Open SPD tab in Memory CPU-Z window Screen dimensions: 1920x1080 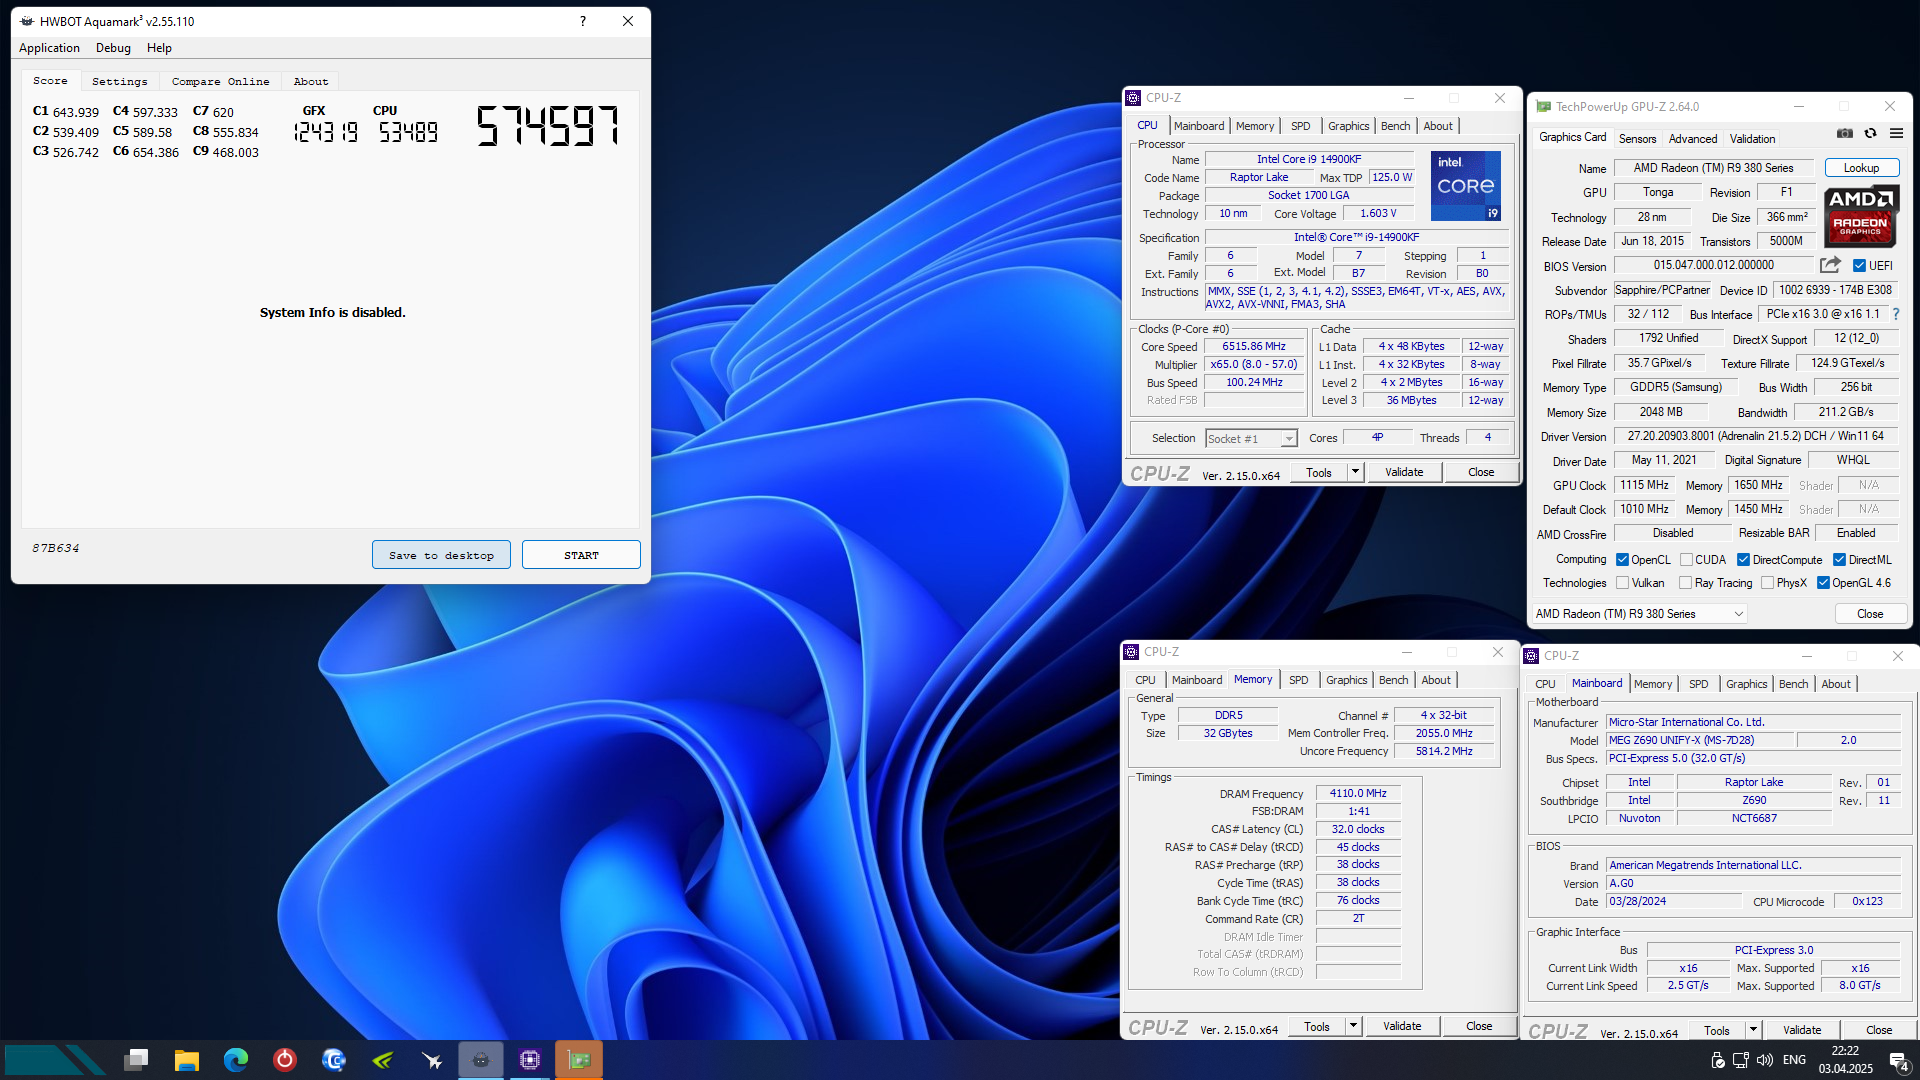(1298, 680)
